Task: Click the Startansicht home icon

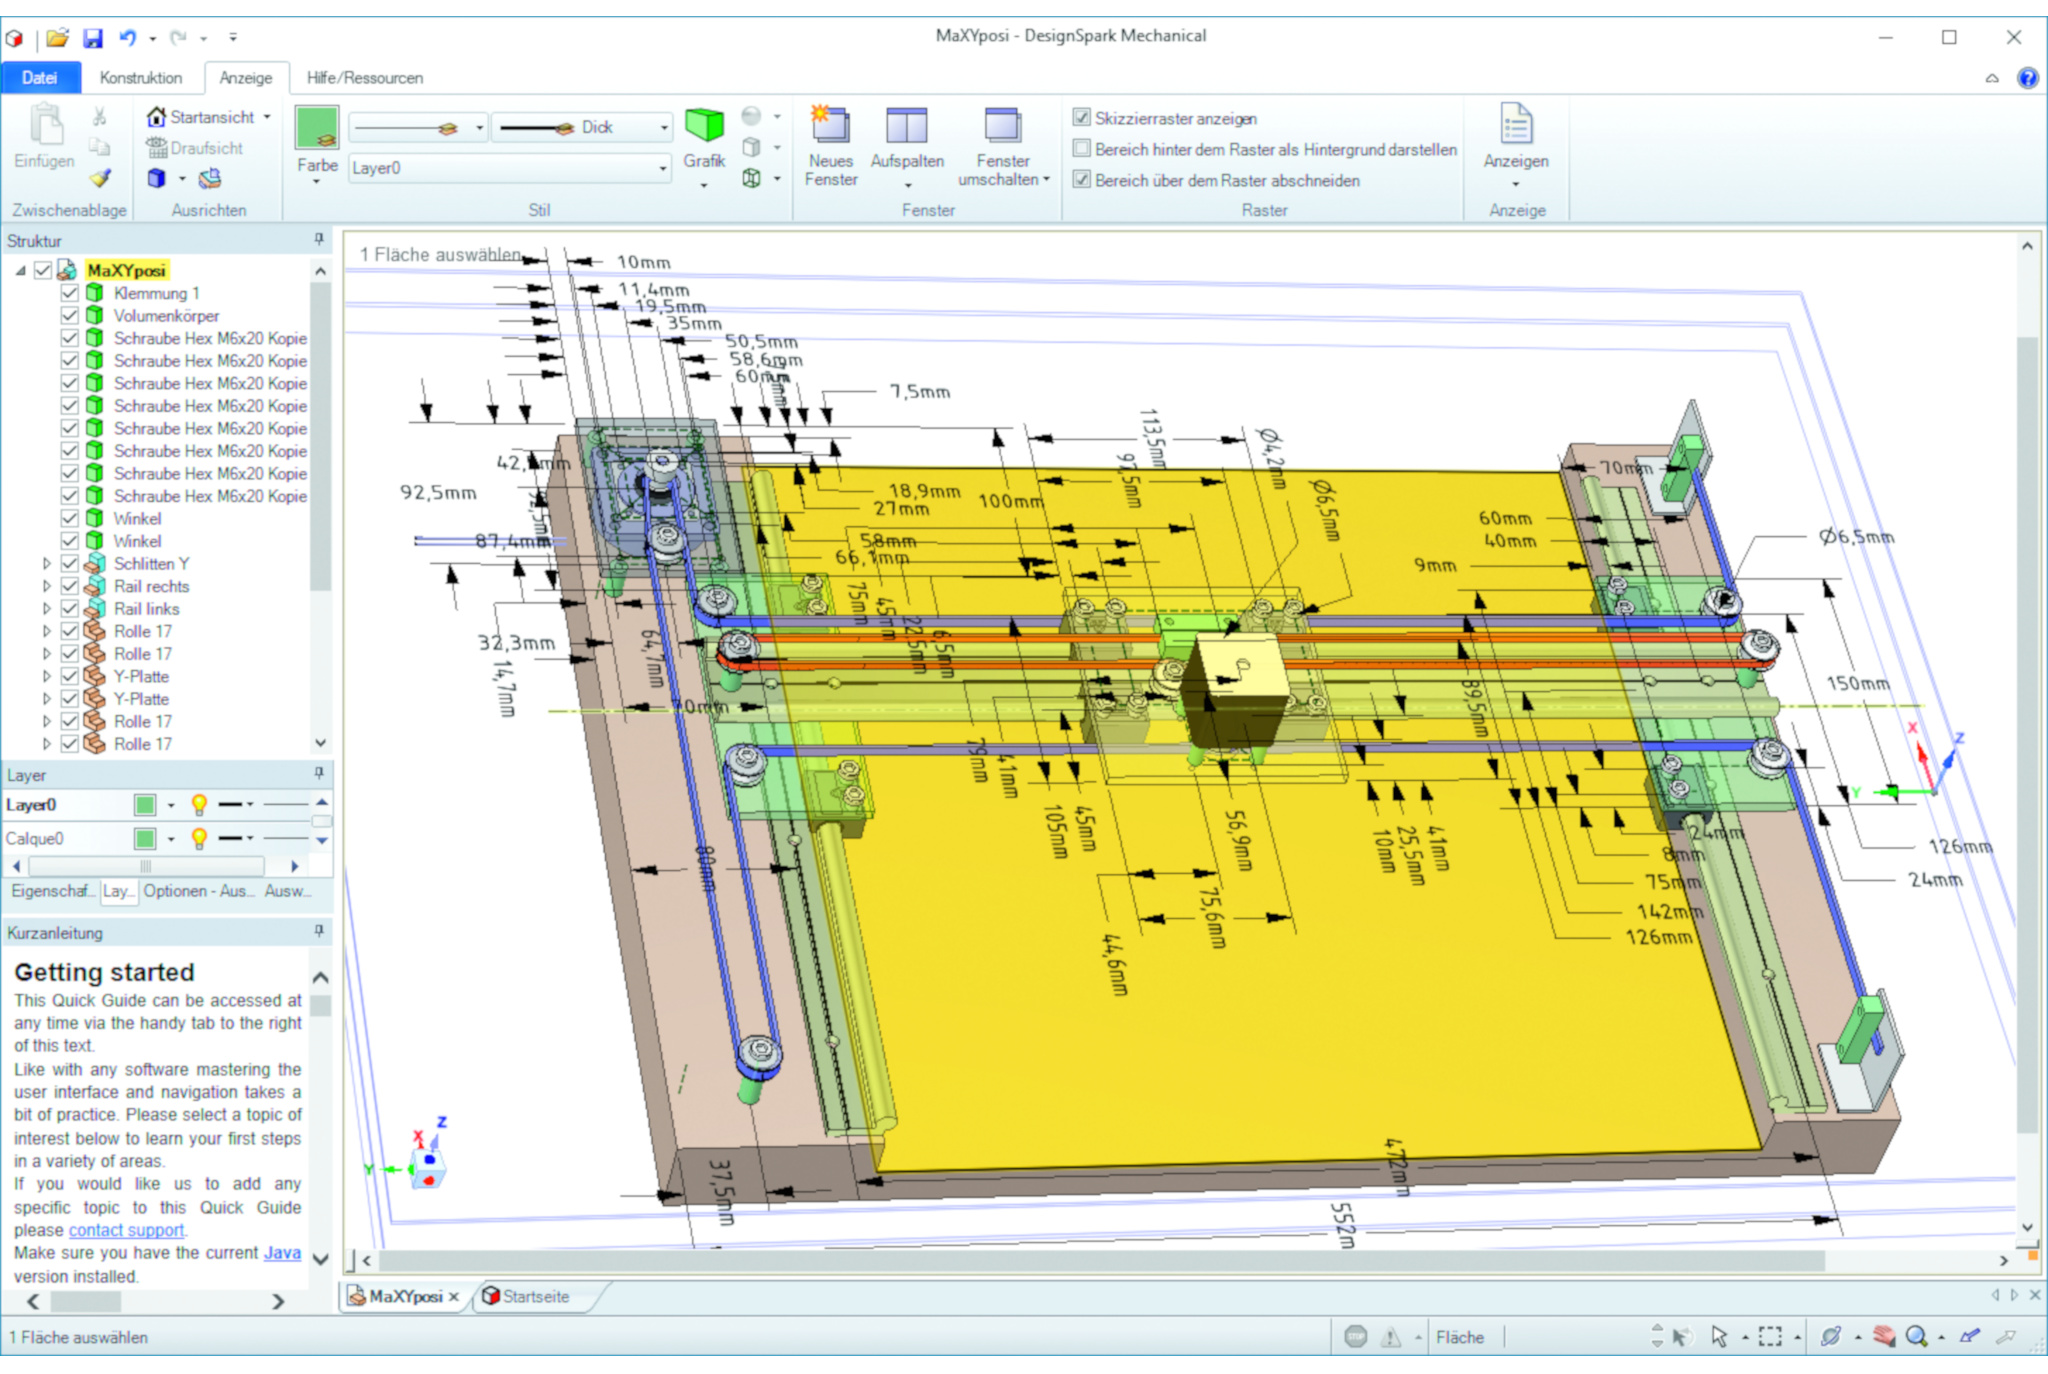Action: coord(156,117)
